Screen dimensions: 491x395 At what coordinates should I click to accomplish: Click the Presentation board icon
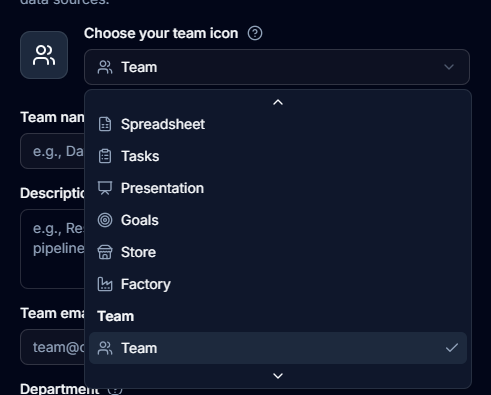105,188
